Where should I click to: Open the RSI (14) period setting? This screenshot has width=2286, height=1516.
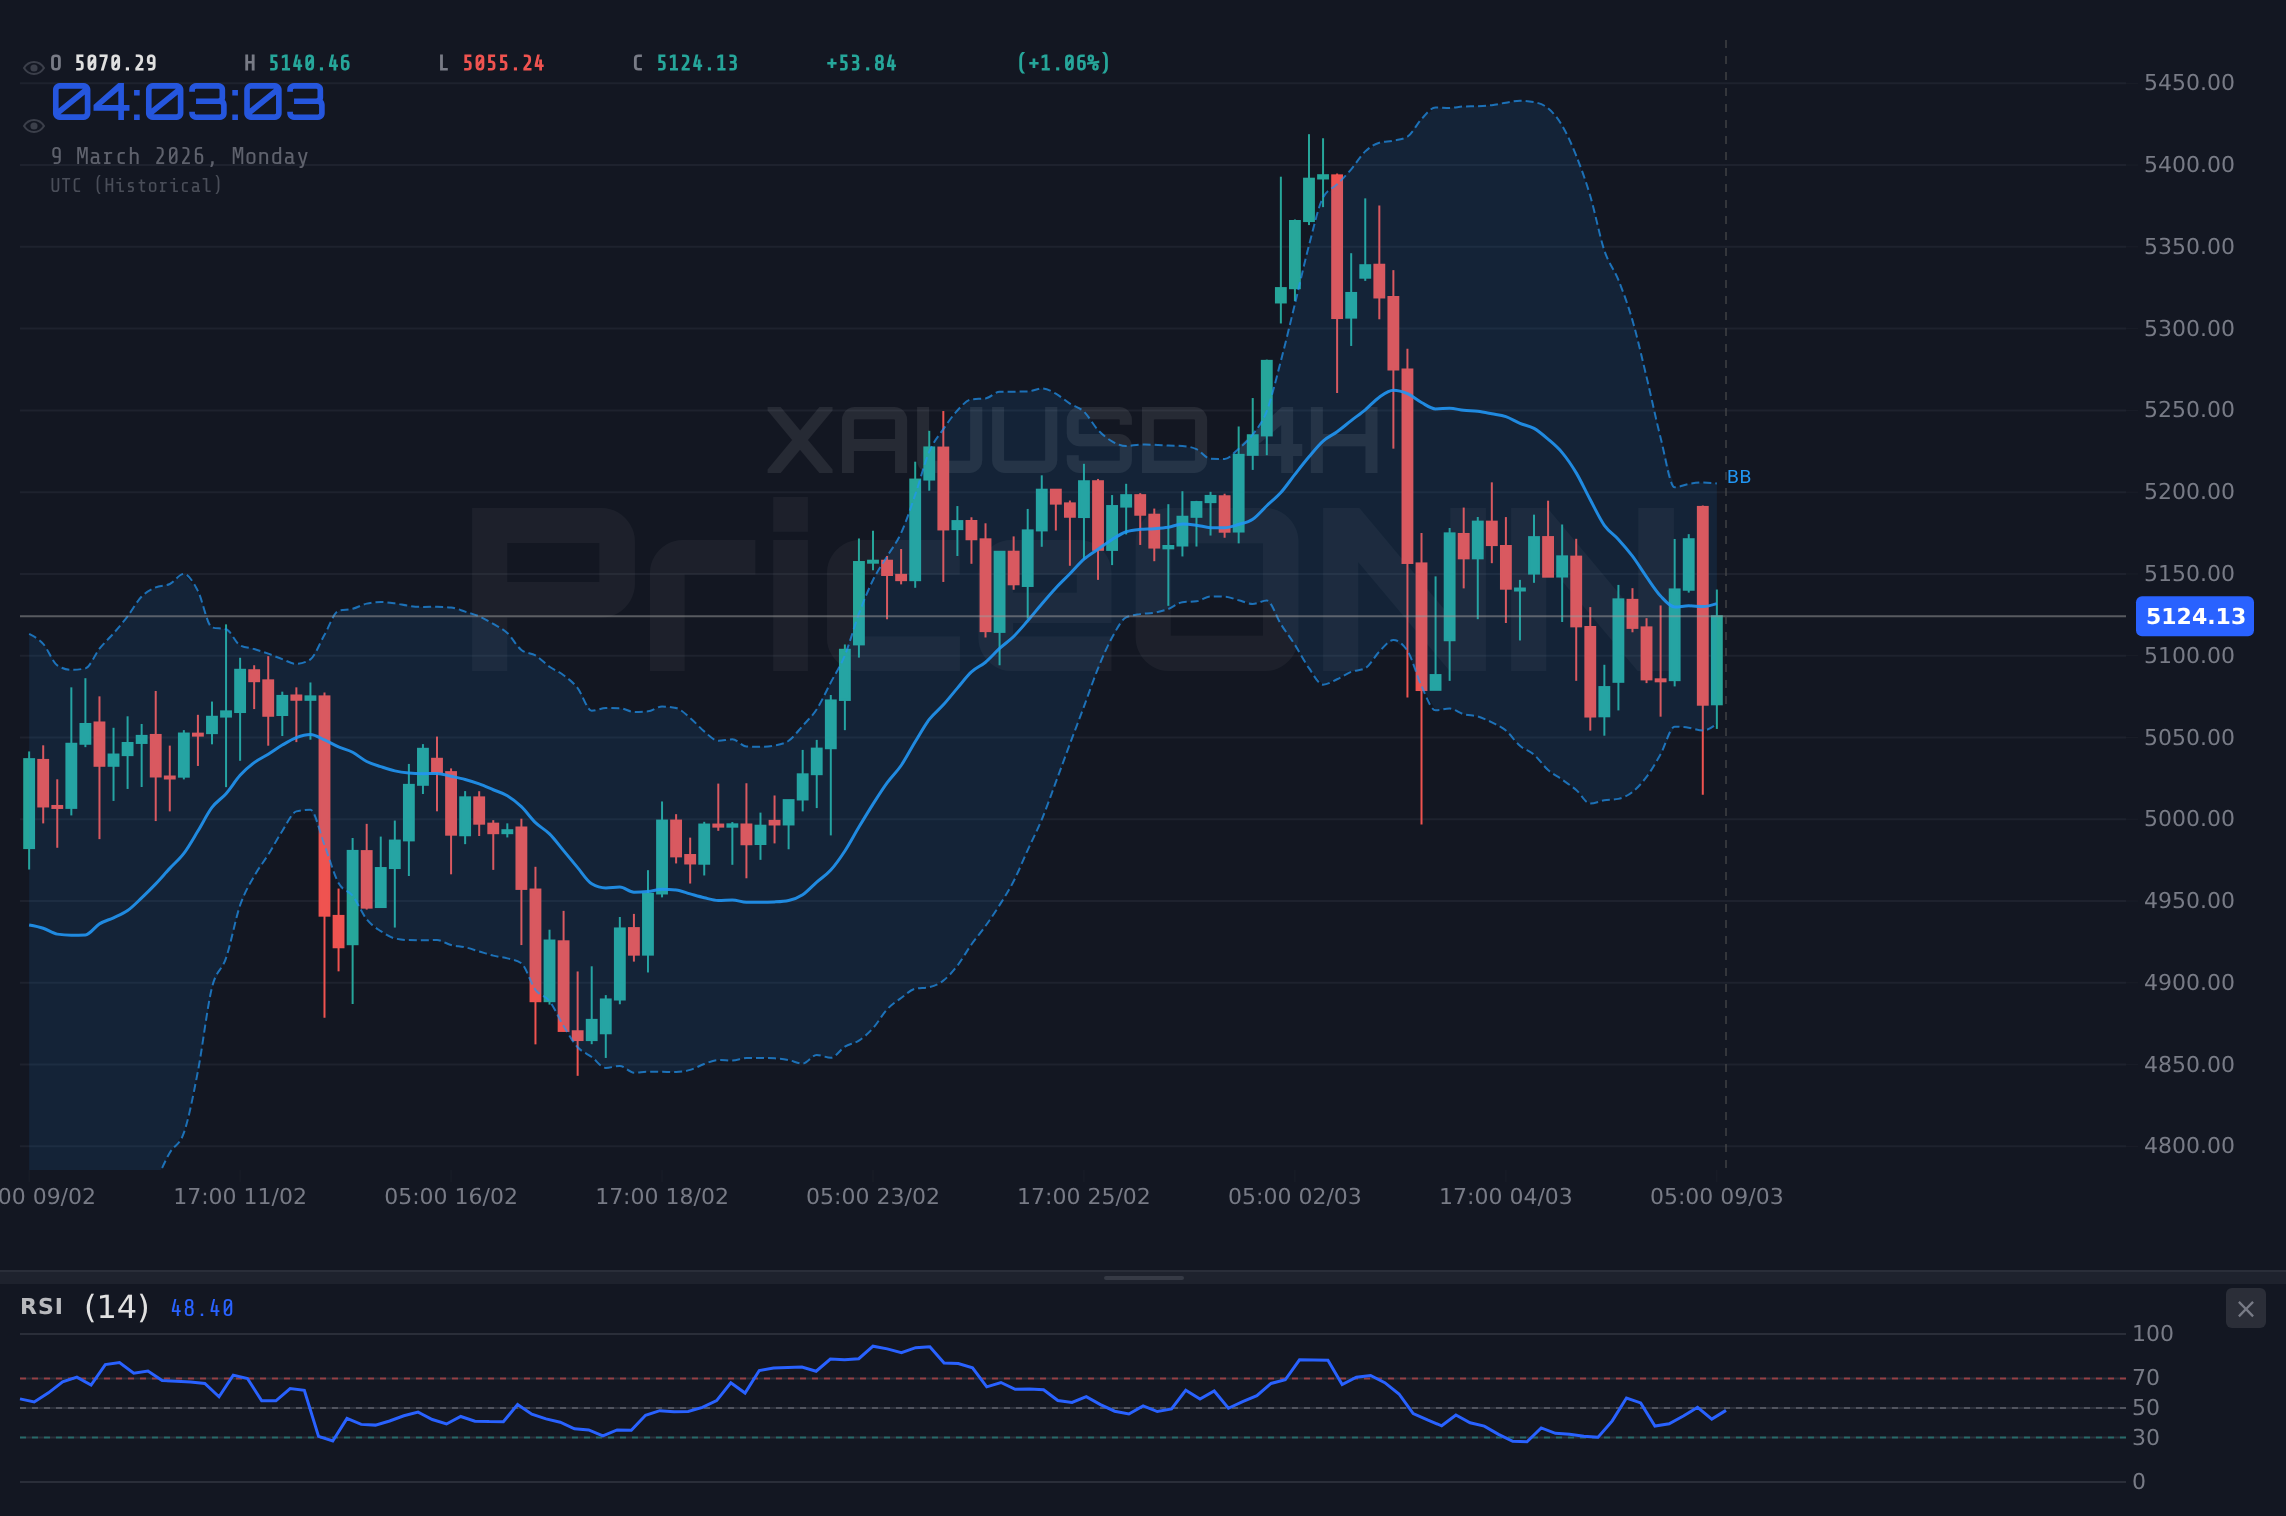(117, 1307)
